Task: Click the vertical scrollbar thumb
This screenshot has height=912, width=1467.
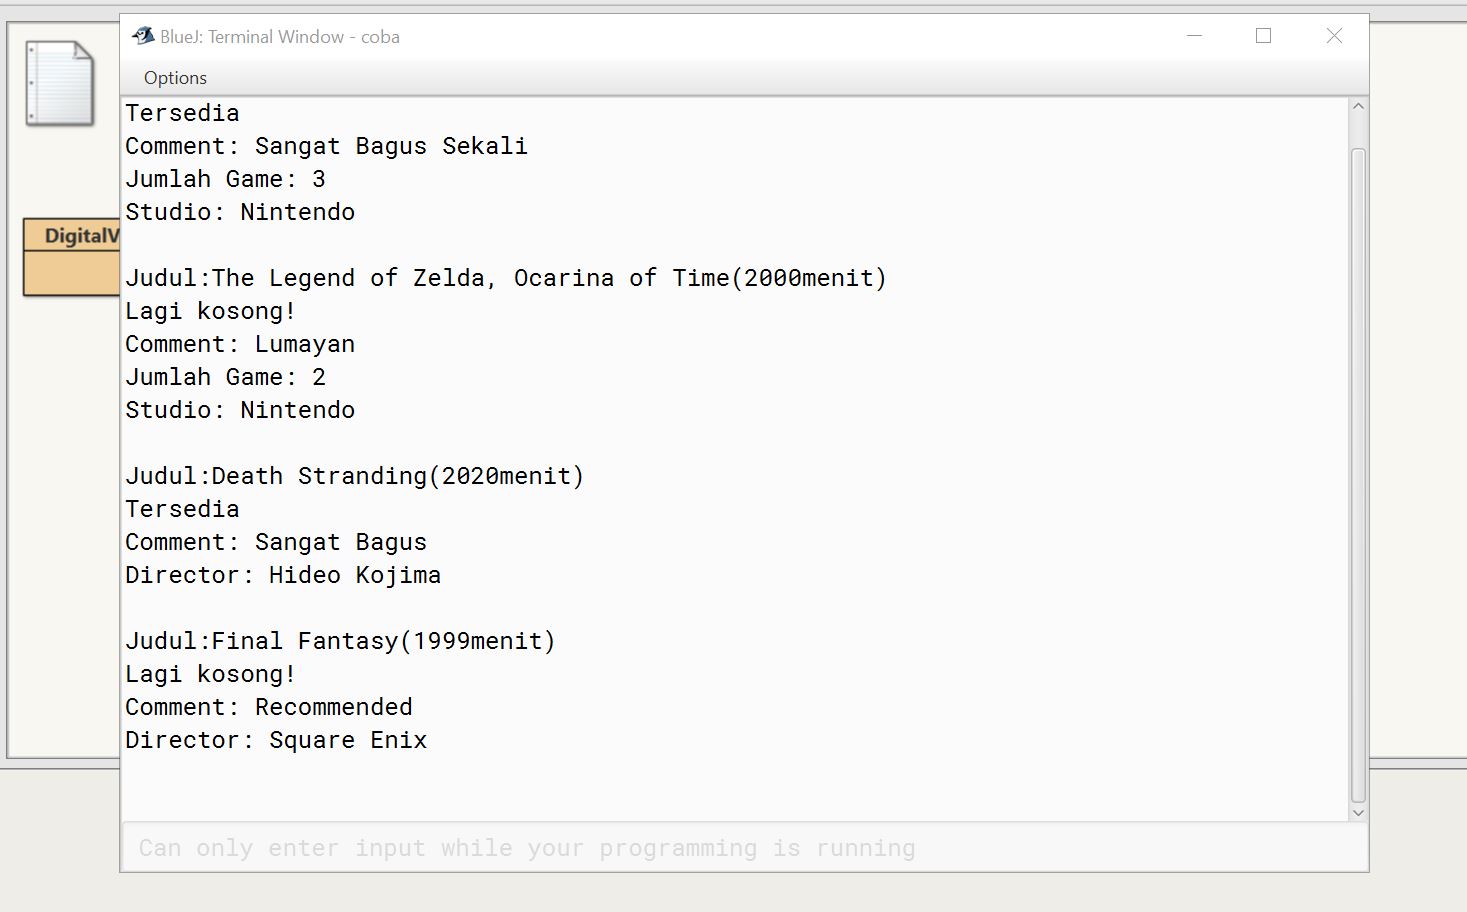Action: [x=1358, y=475]
